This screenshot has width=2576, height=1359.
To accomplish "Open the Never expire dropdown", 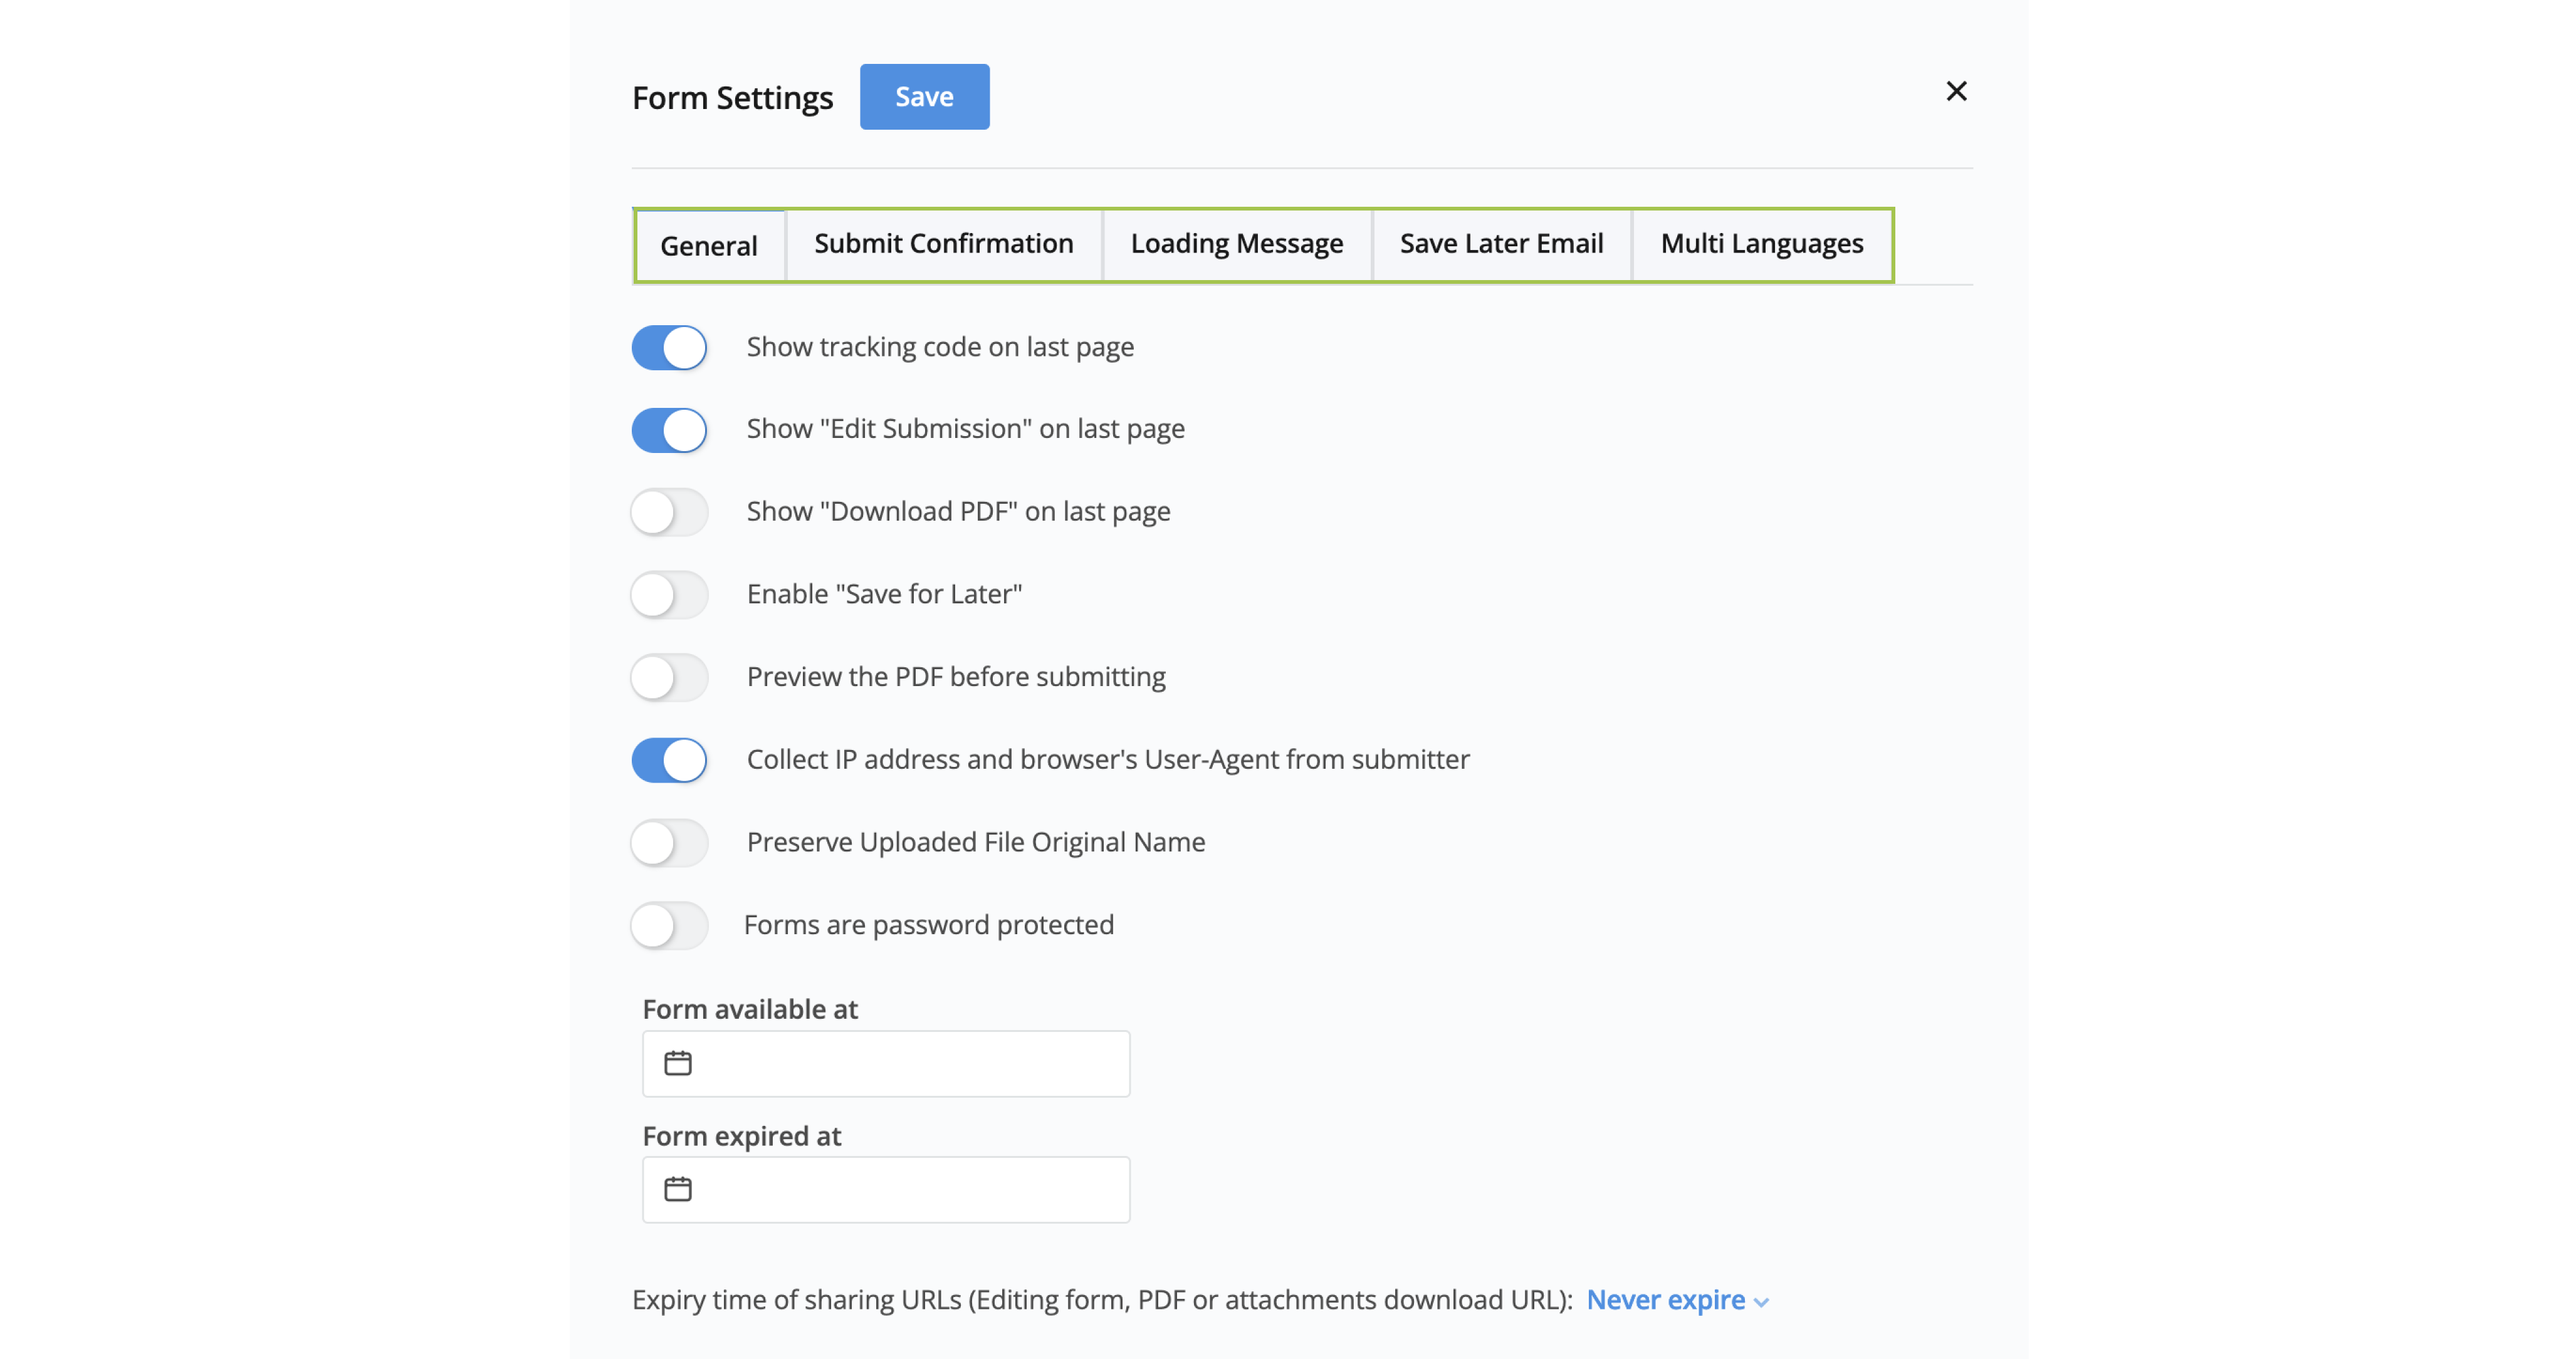I will [1665, 1300].
